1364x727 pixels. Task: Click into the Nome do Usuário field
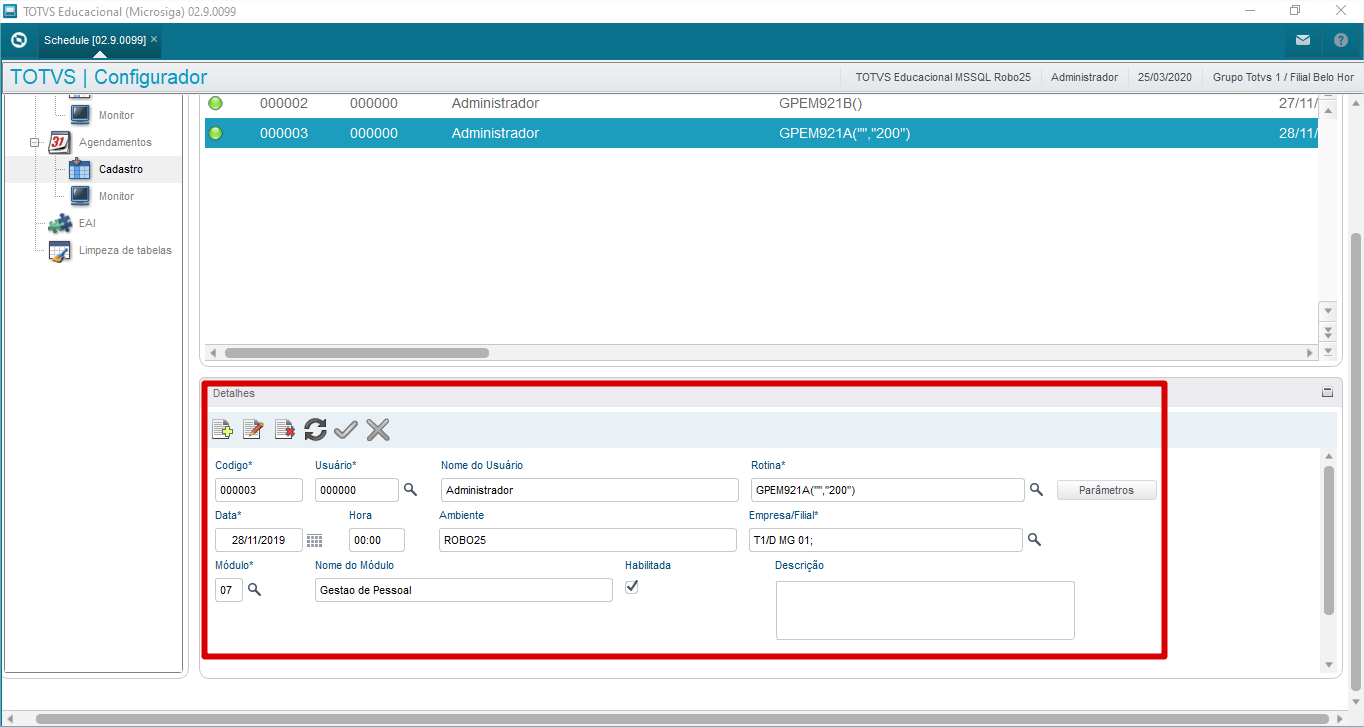click(589, 490)
